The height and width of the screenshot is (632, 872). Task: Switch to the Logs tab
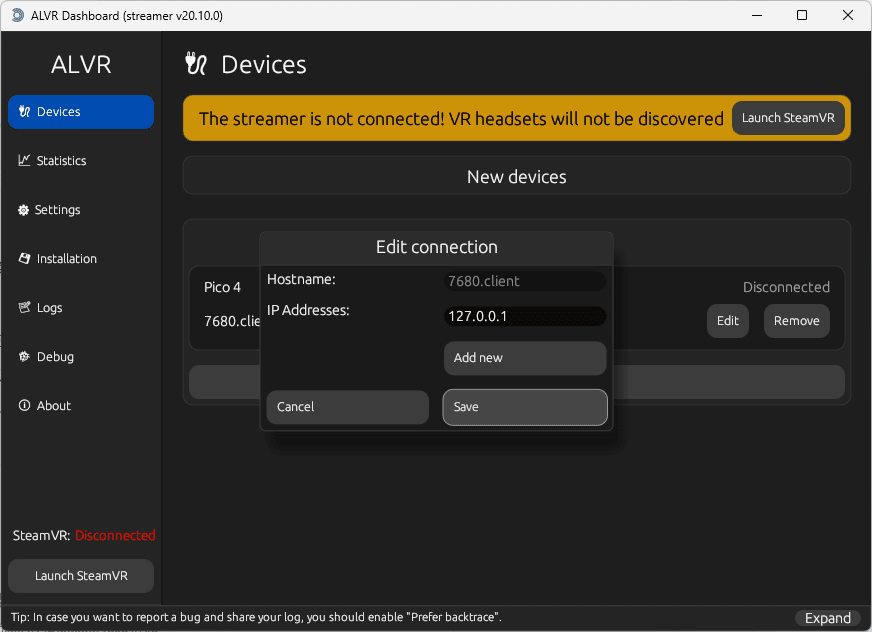point(40,308)
